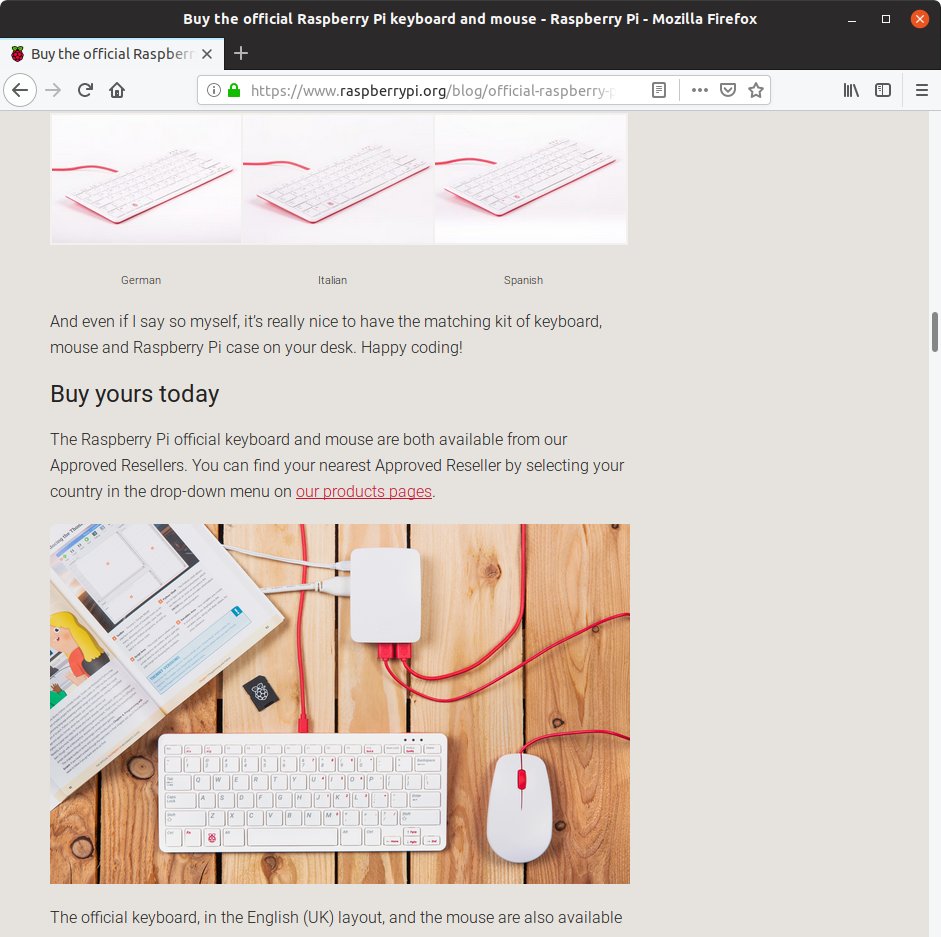Close the Firefox window

[x=919, y=19]
